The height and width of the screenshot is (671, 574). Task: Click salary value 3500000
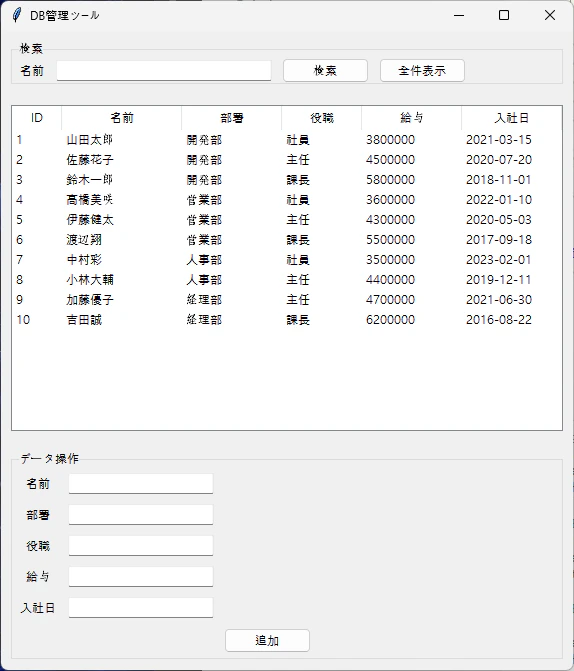point(390,260)
